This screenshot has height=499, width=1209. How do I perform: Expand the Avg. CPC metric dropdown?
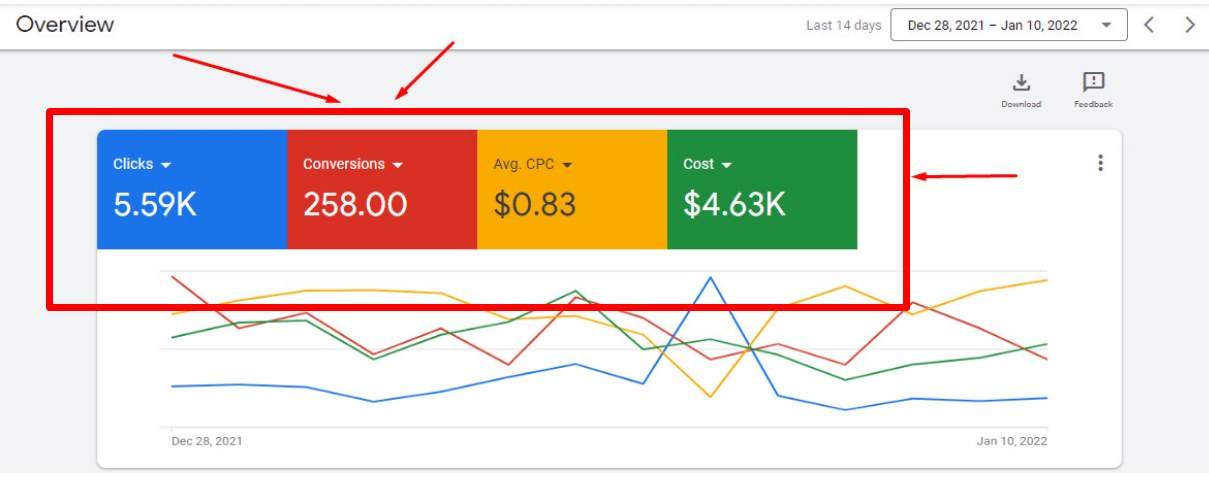(567, 165)
